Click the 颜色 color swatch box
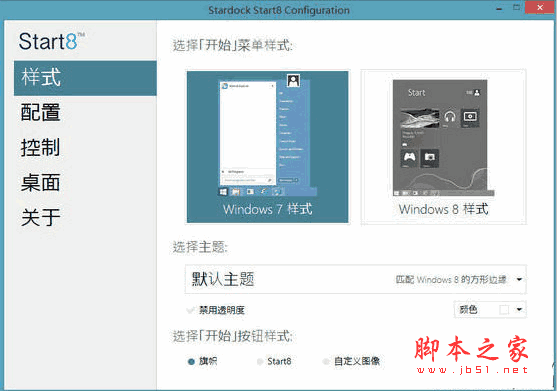Screen dimensions: 557x391 [x=504, y=310]
